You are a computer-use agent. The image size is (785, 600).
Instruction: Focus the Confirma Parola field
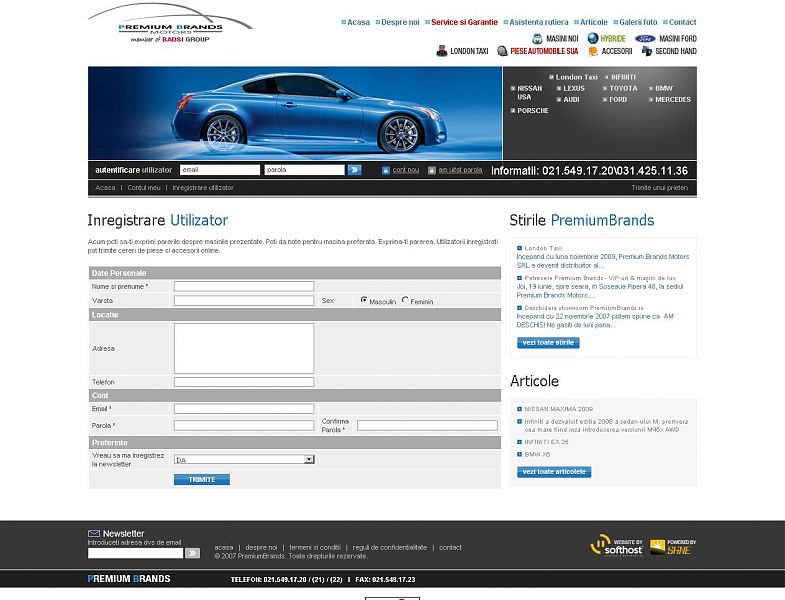click(x=427, y=426)
